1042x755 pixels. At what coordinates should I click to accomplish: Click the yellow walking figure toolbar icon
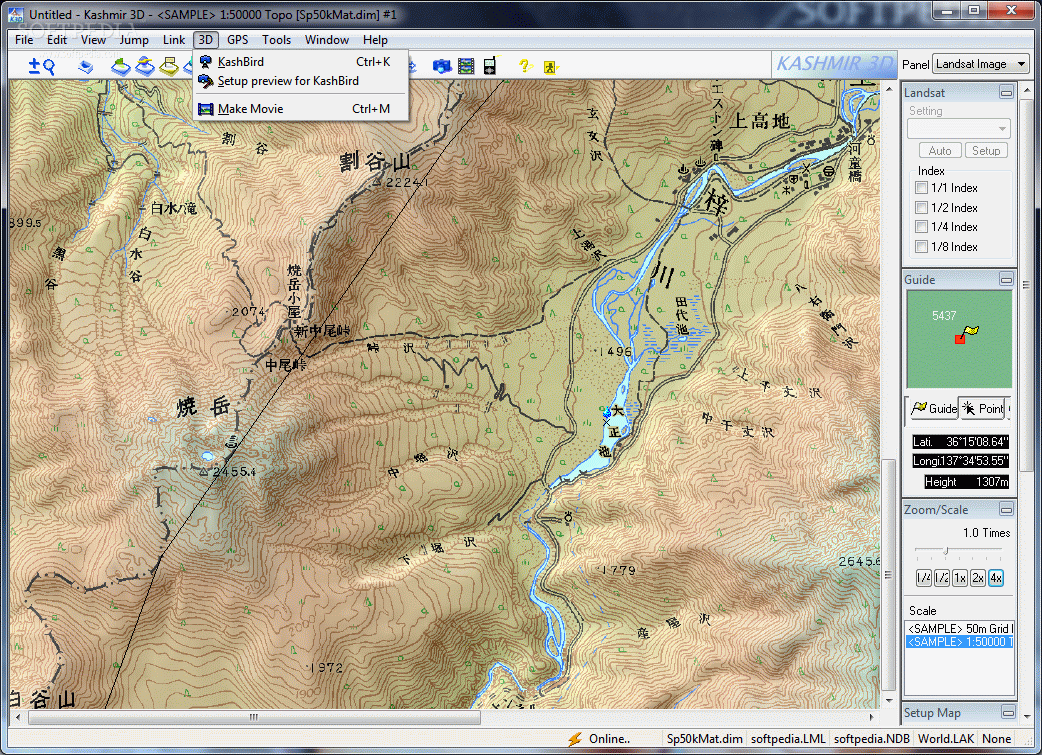[550, 66]
